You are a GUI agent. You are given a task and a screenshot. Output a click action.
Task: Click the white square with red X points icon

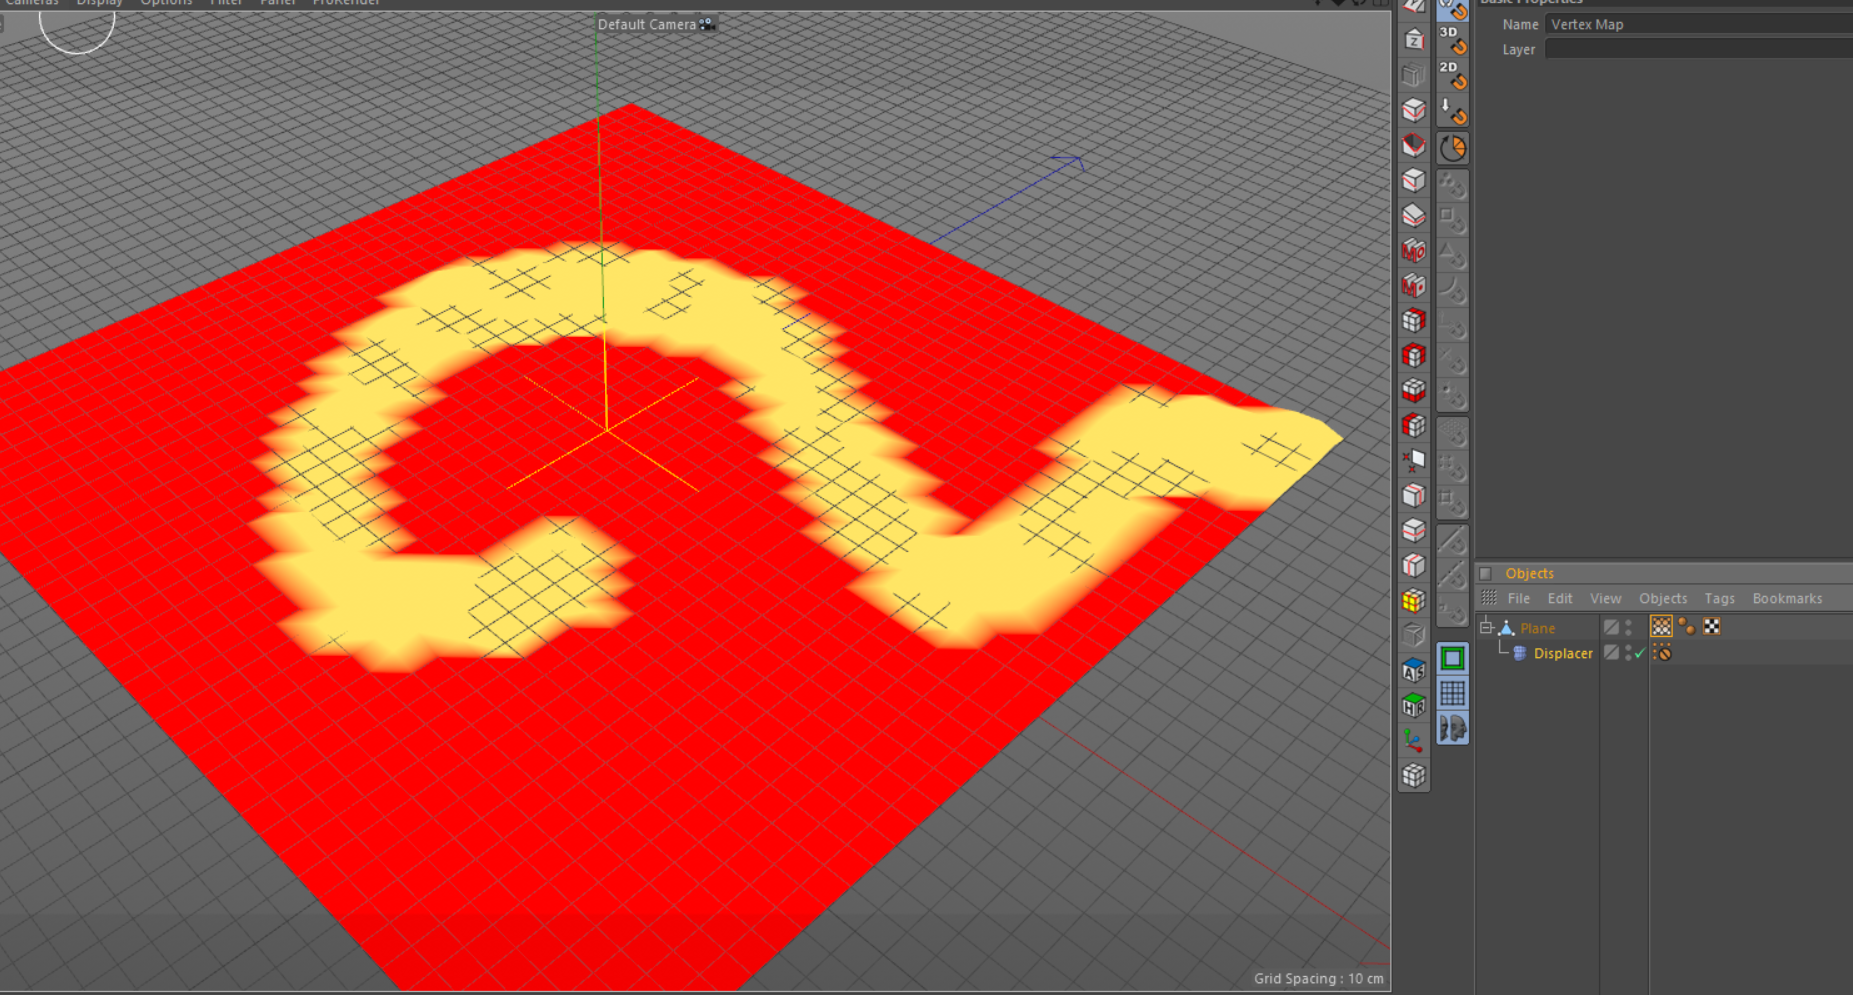tap(1413, 460)
